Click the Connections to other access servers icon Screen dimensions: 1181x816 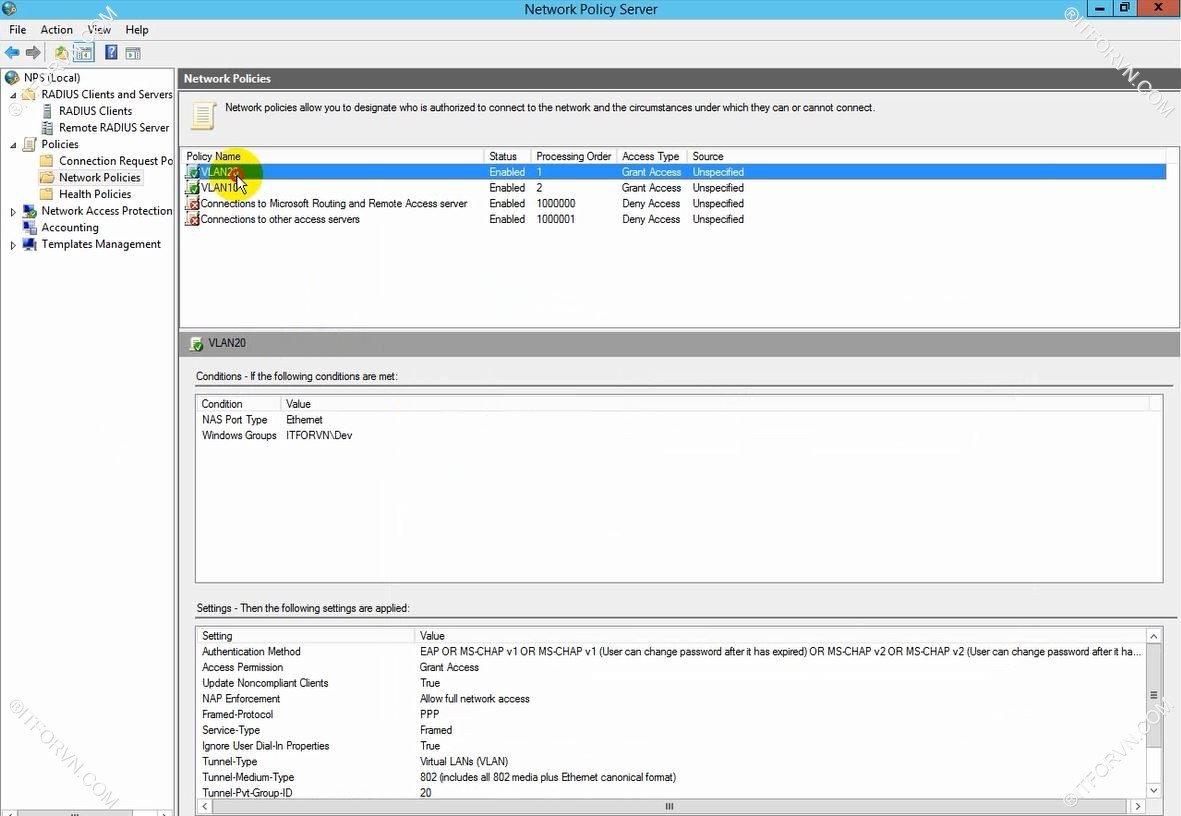coord(193,219)
